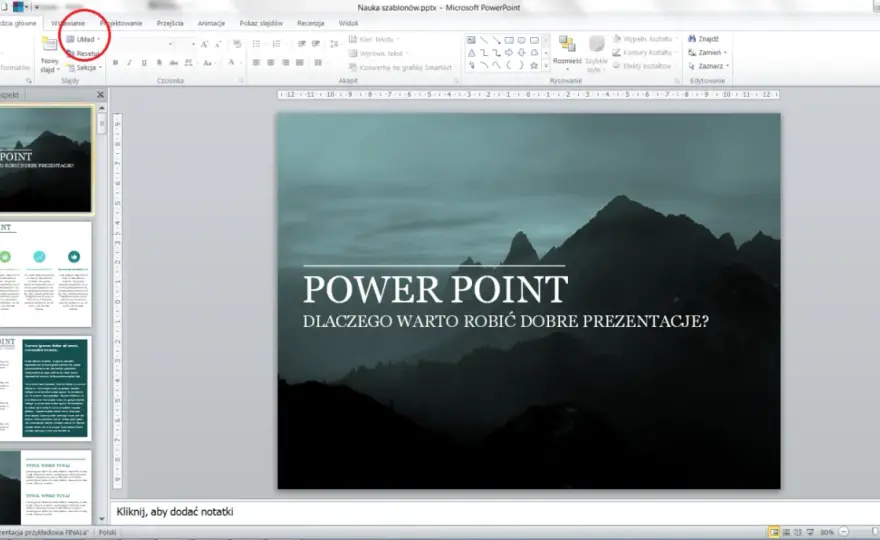Open Rozmieść arrange options
Viewport: 880px width, 540px height.
[x=567, y=53]
